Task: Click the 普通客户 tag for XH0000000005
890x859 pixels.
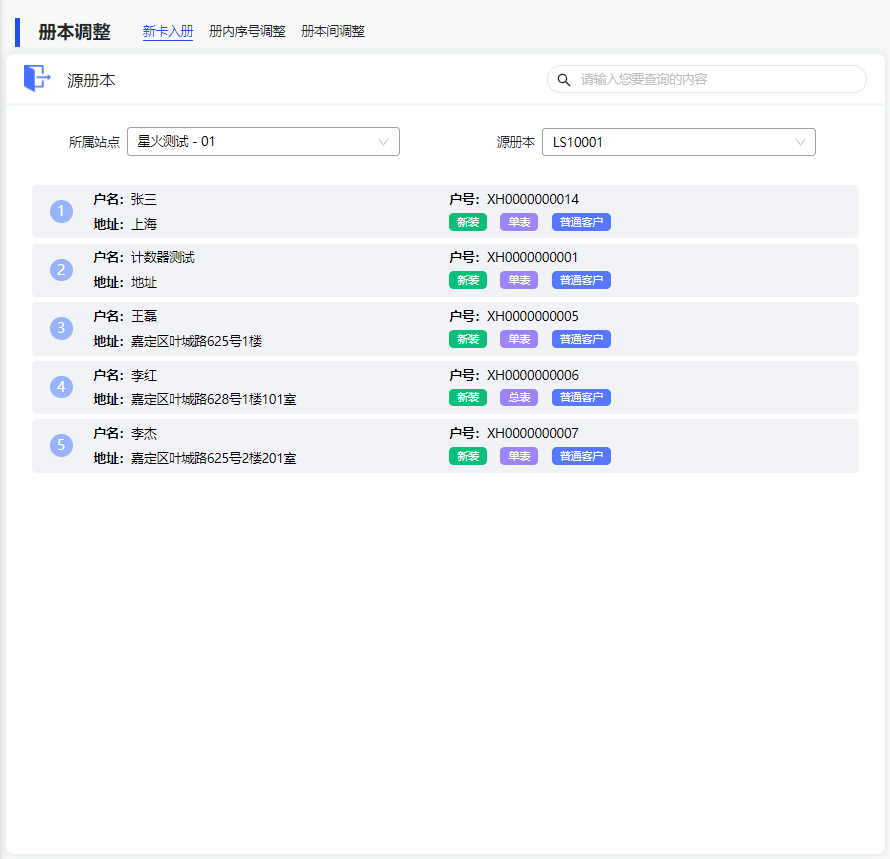Action: point(581,339)
